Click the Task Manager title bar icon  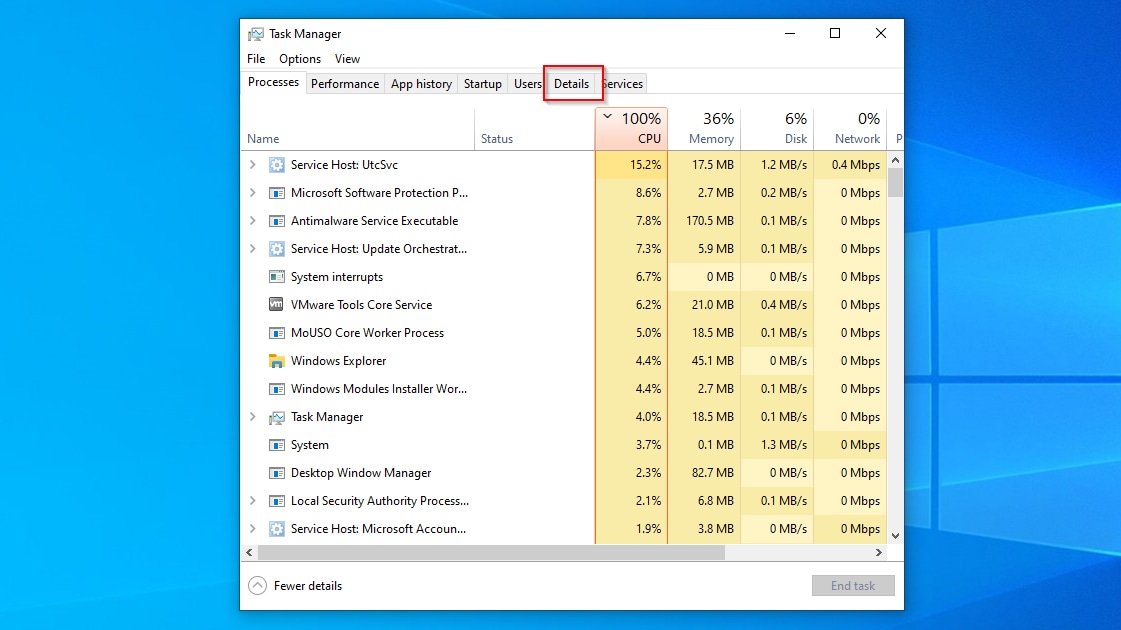point(255,34)
